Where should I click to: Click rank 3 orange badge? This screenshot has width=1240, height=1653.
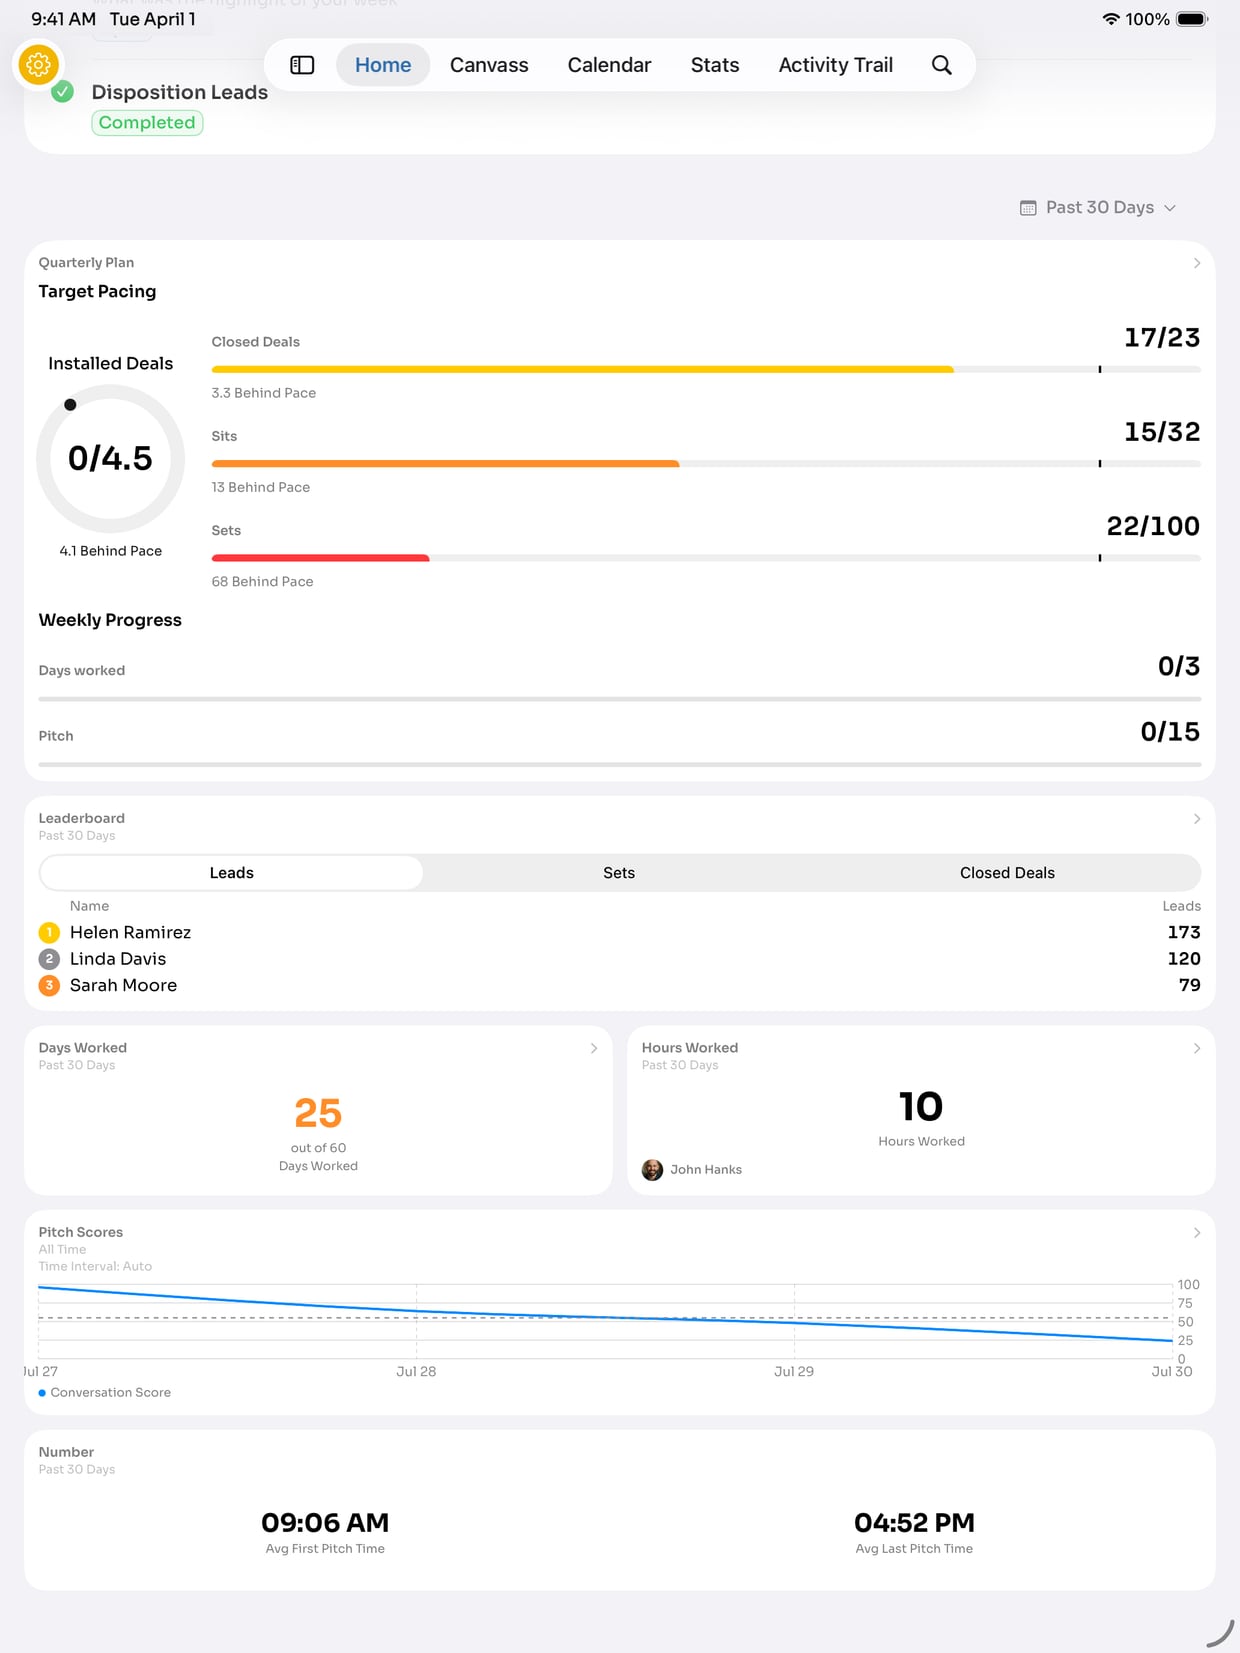(49, 985)
